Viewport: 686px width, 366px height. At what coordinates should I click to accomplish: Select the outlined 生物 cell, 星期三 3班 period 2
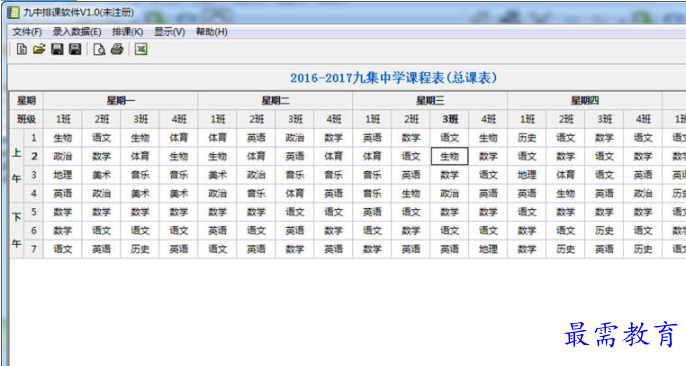click(x=450, y=156)
